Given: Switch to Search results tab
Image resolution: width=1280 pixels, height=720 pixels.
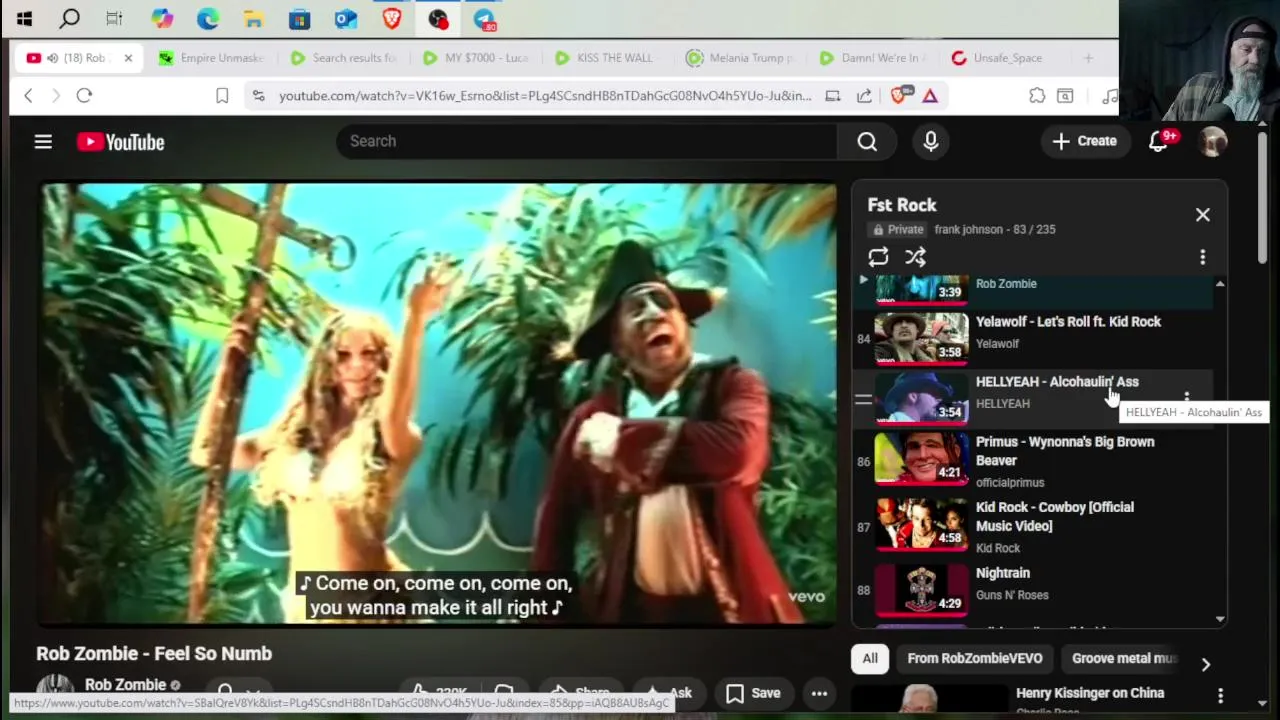Looking at the screenshot, I should pyautogui.click(x=343, y=58).
